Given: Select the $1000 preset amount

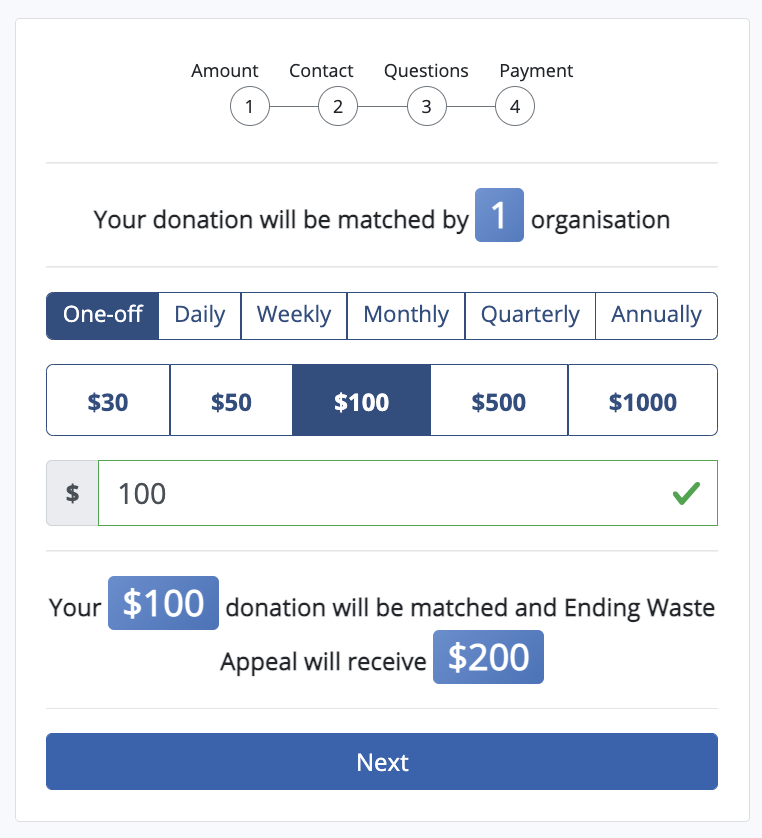Looking at the screenshot, I should (x=642, y=401).
